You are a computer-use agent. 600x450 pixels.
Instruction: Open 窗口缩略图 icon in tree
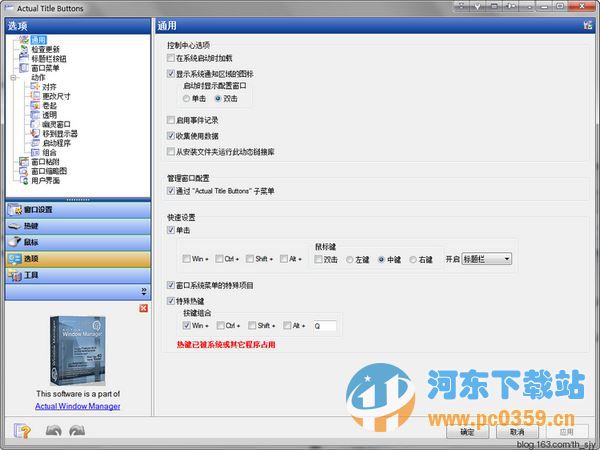24,171
